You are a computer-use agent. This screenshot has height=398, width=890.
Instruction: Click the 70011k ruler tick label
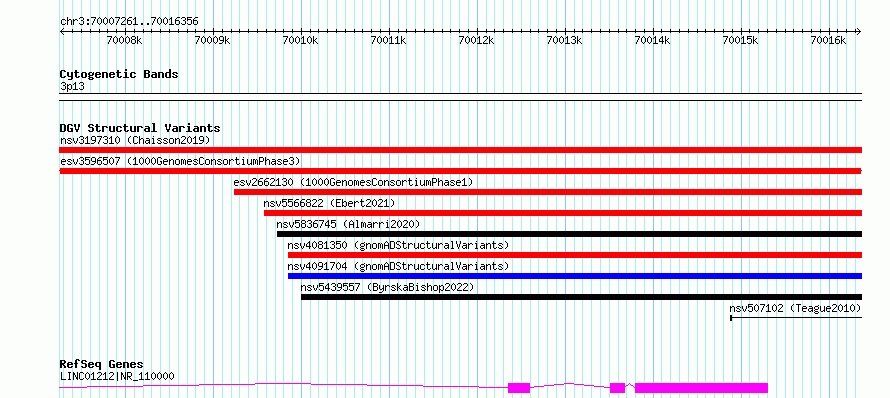[x=389, y=40]
